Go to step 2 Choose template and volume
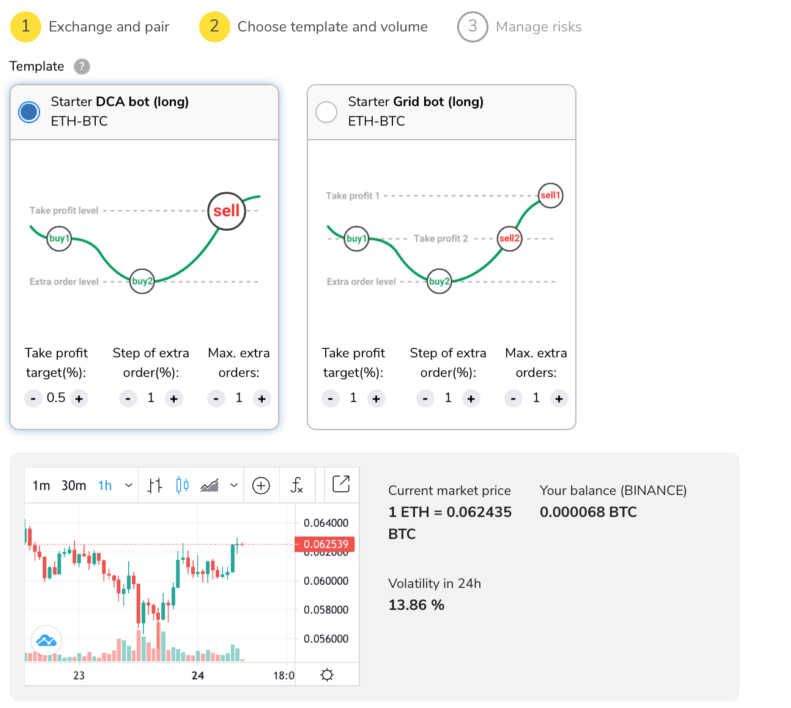This screenshot has width=791, height=708. click(313, 27)
